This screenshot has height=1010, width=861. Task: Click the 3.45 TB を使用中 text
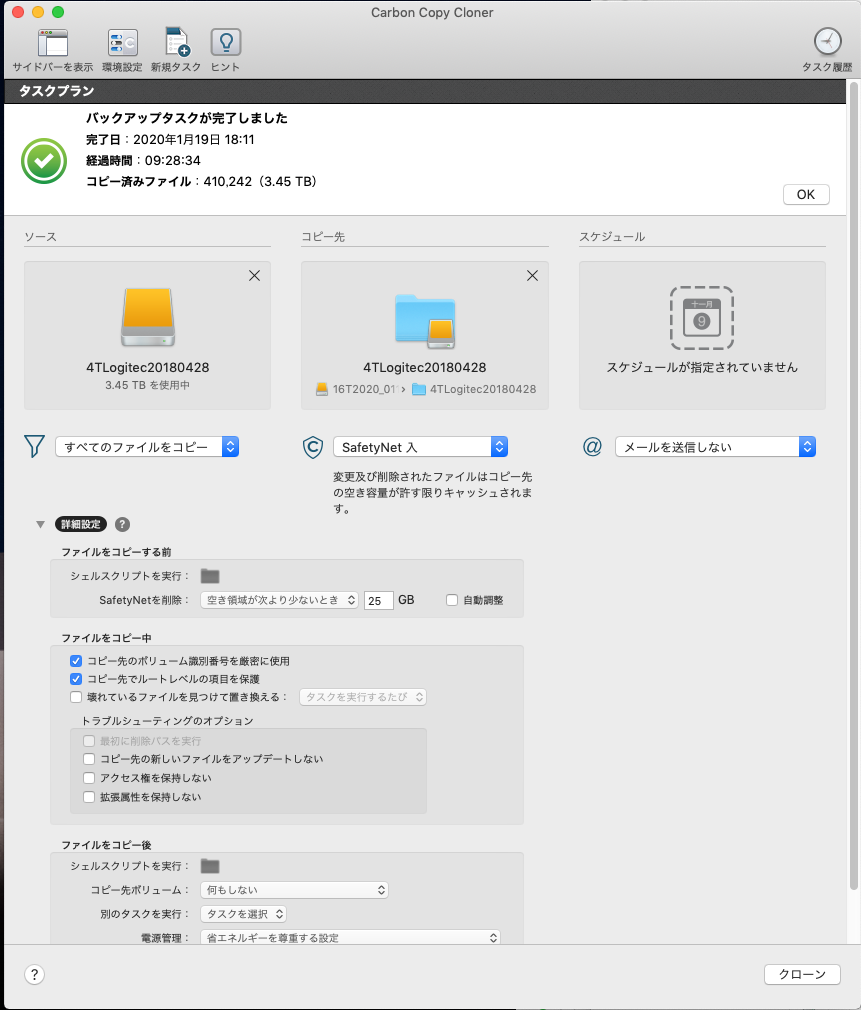(147, 385)
